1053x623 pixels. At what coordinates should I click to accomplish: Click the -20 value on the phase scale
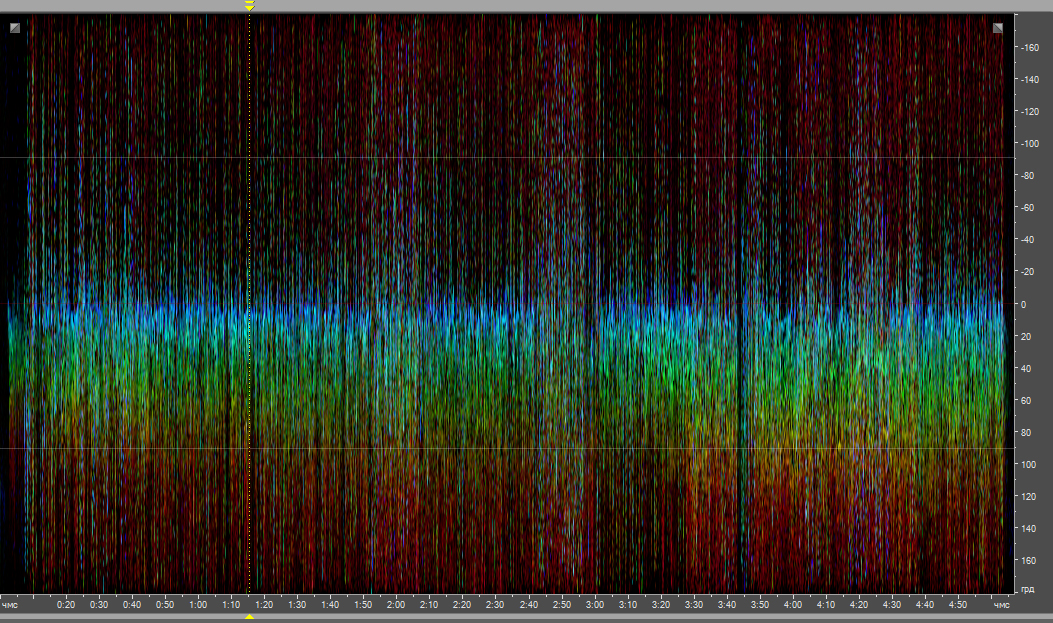pyautogui.click(x=1027, y=272)
